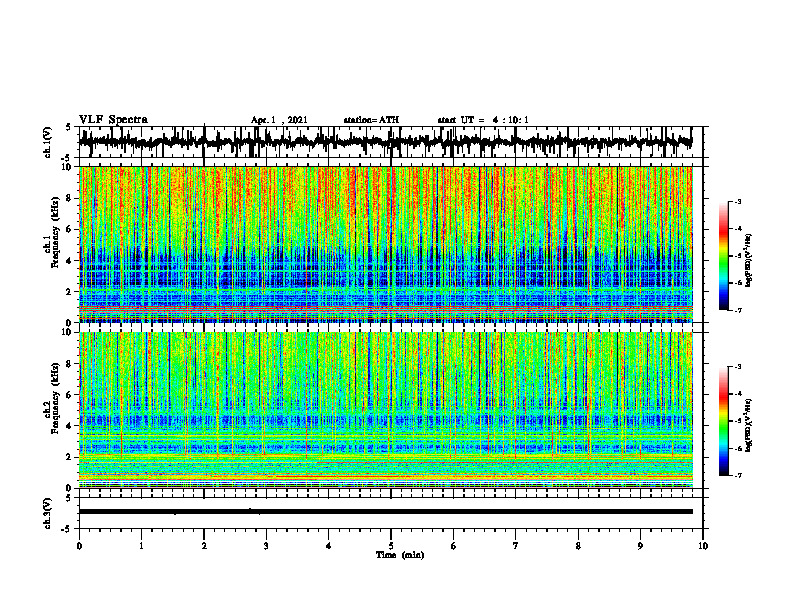Click the "ch.1(V)" waveform axis label

click(x=48, y=142)
